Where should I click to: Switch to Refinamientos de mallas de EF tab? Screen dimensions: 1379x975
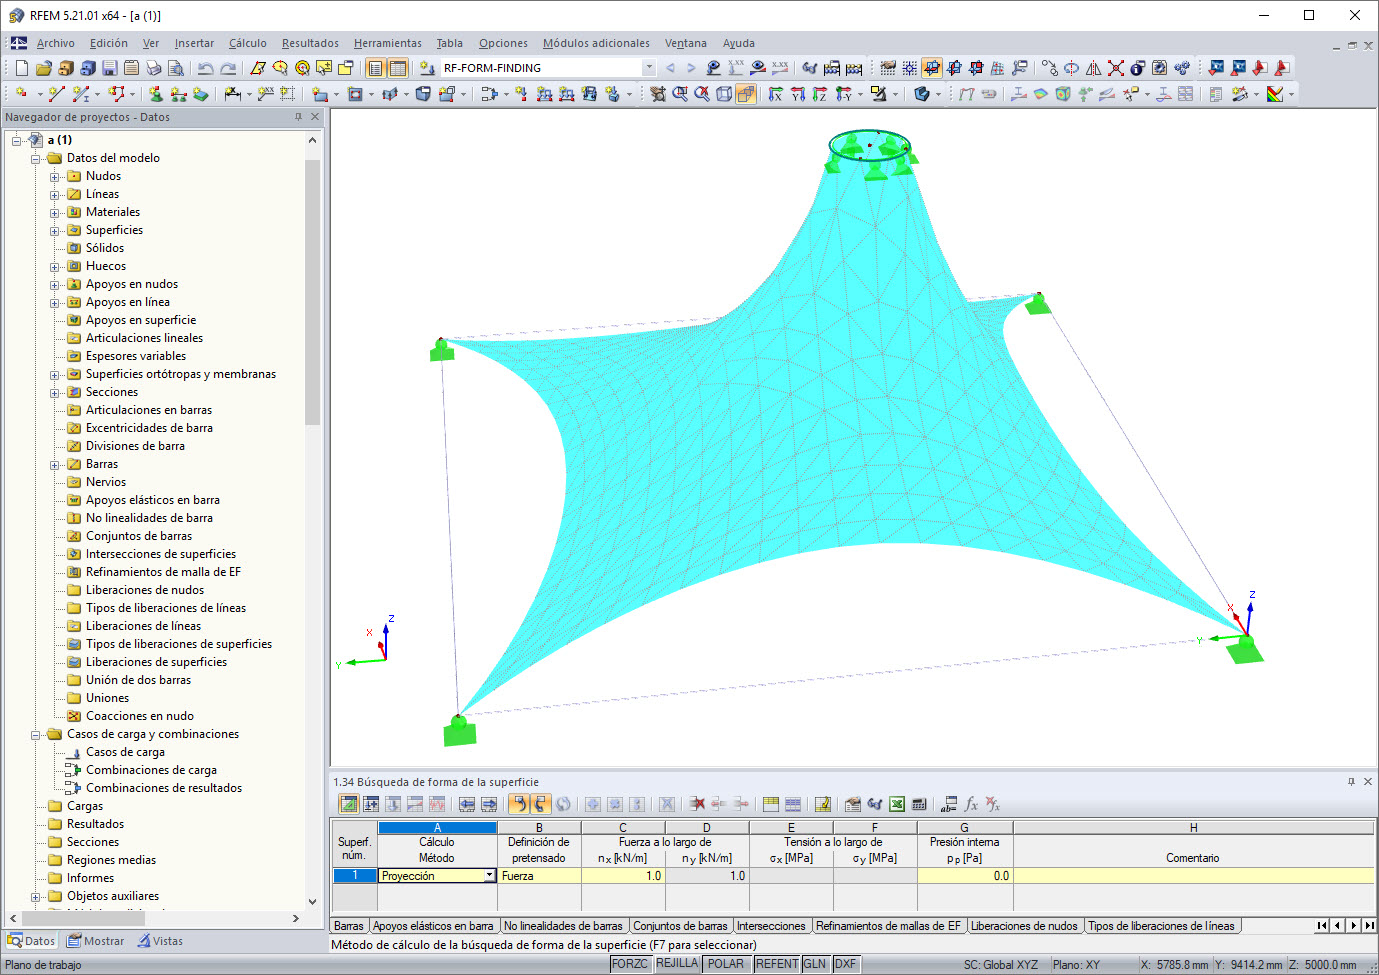pos(888,926)
